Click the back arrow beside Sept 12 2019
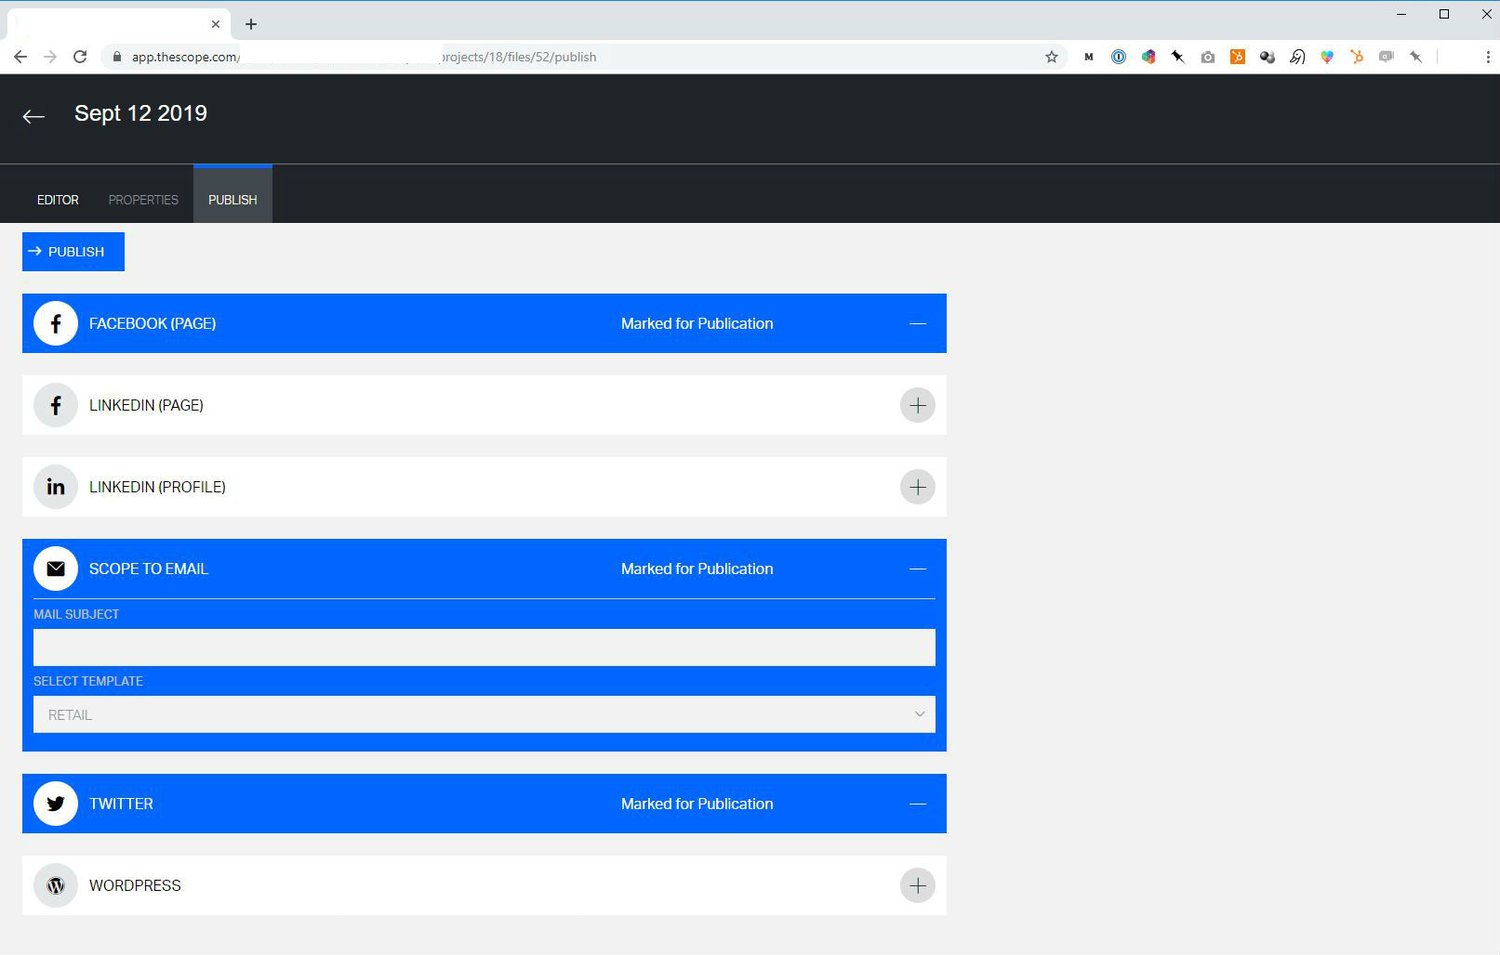The image size is (1500, 955). point(33,116)
